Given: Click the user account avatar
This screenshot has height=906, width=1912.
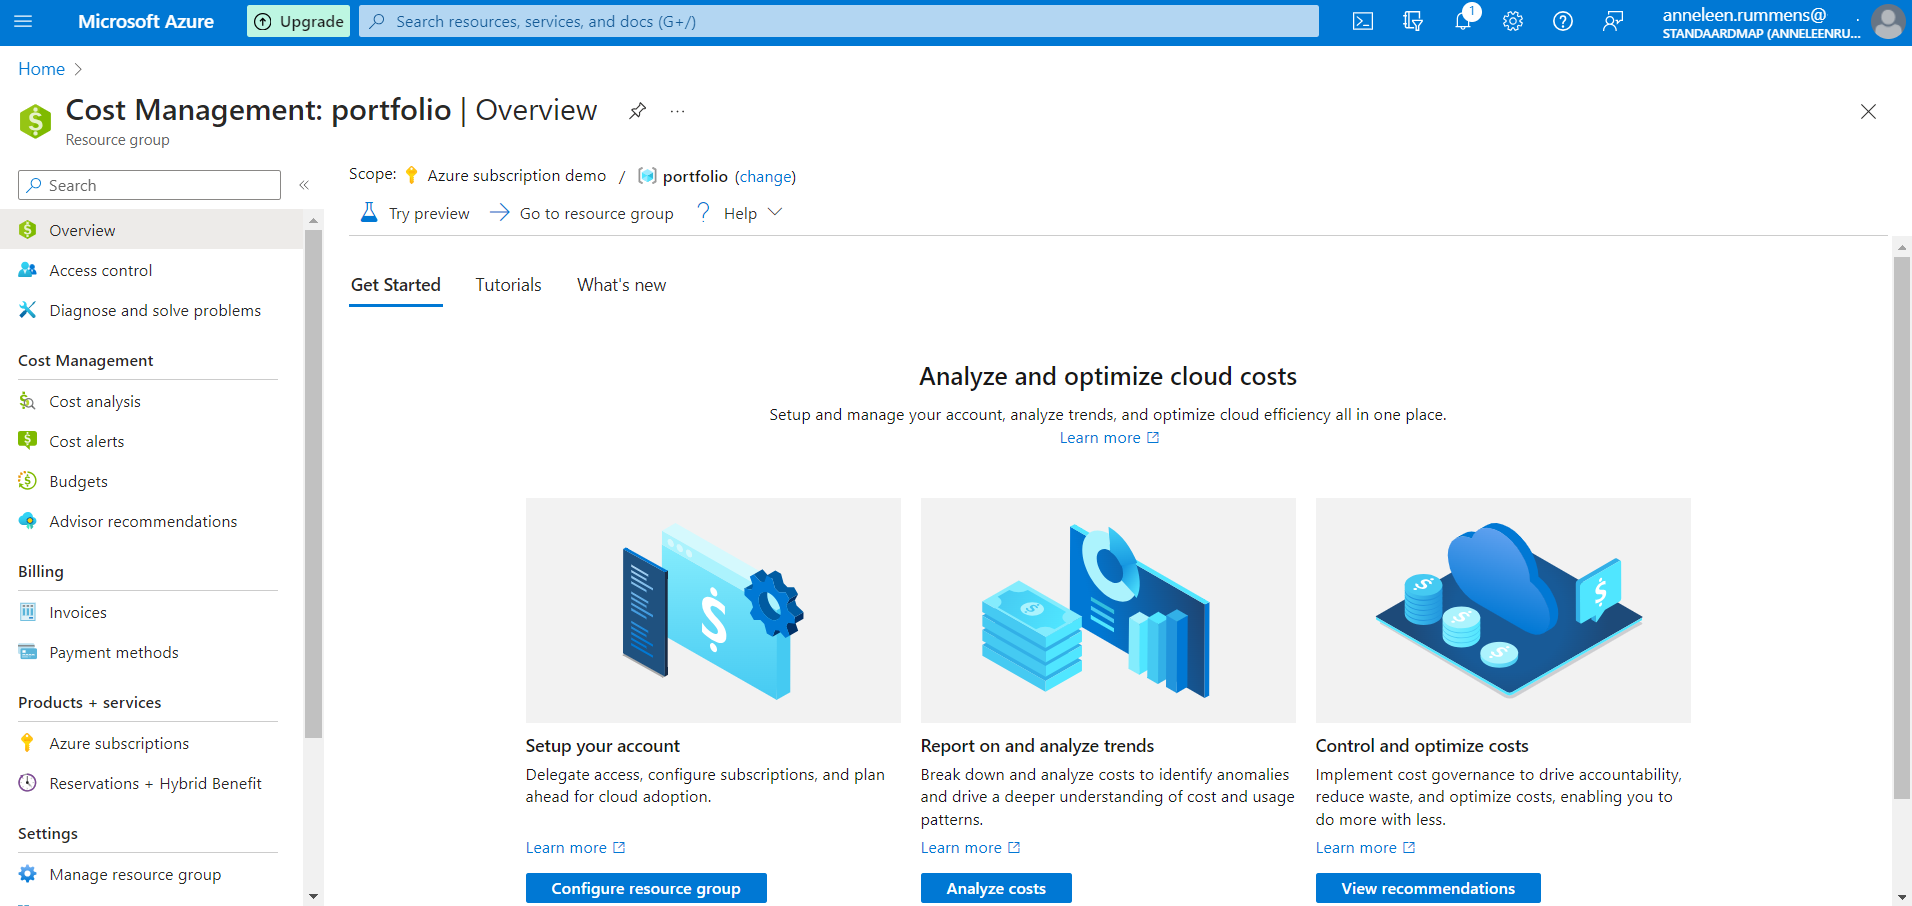Looking at the screenshot, I should [x=1888, y=21].
